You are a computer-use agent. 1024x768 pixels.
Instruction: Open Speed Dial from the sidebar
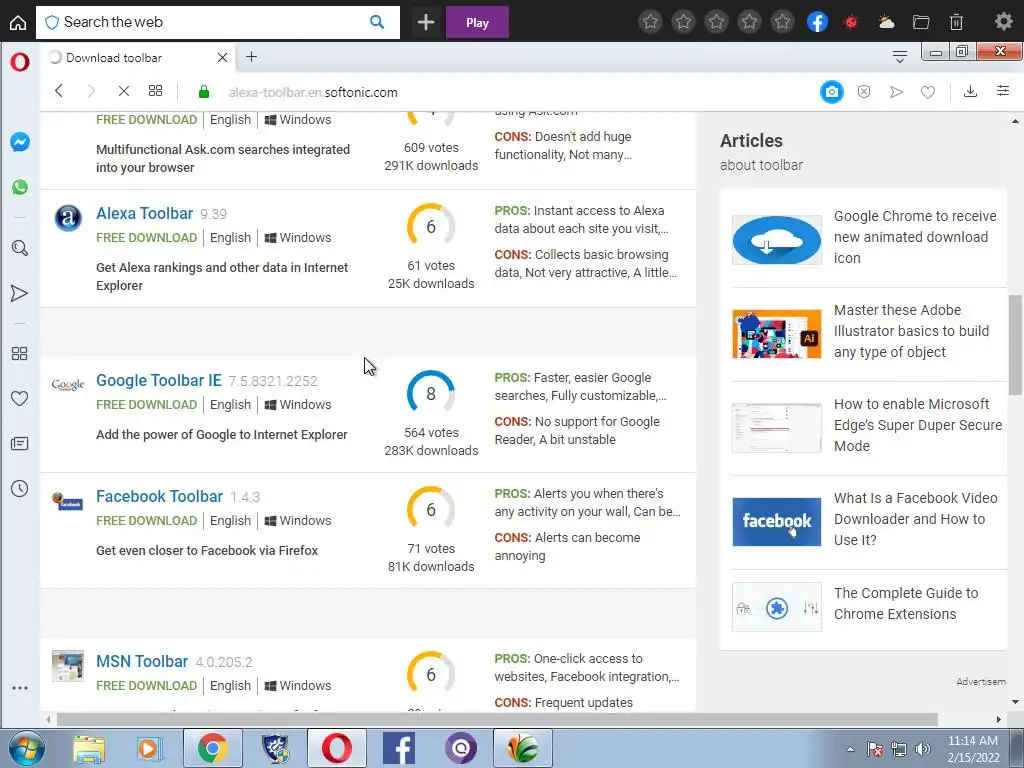click(x=20, y=353)
